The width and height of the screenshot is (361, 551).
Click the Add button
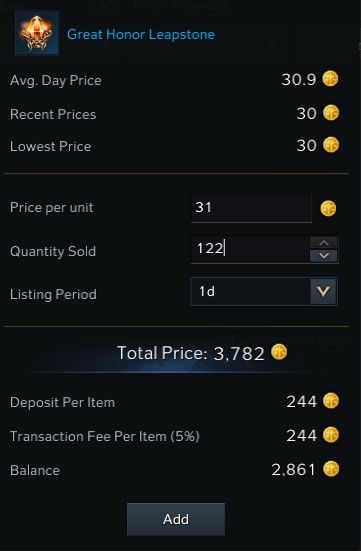tap(176, 519)
